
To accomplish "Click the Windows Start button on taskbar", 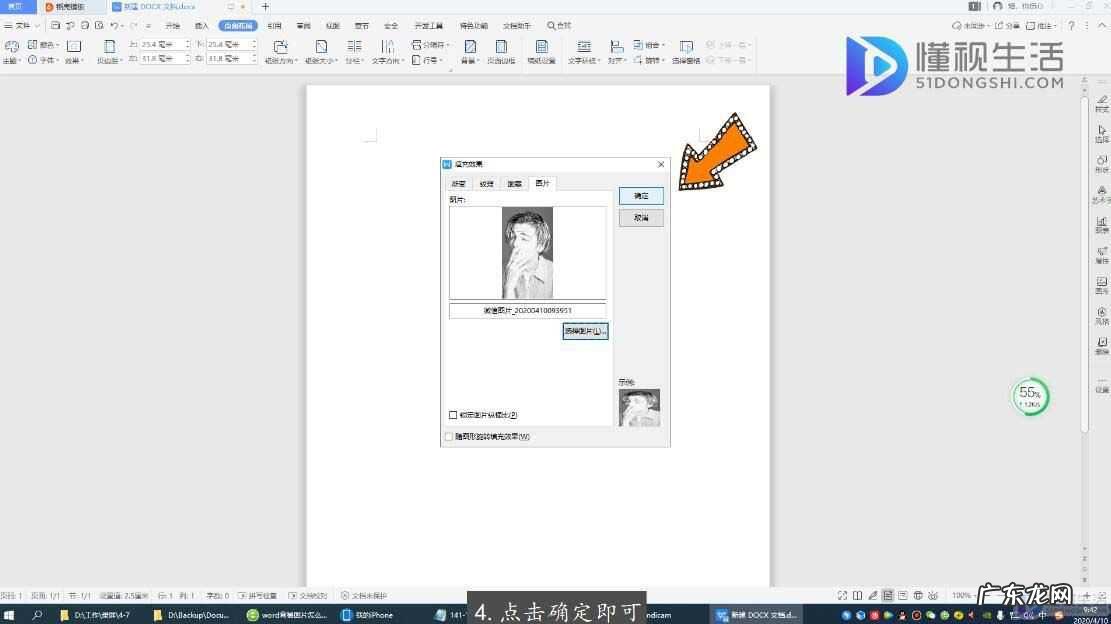I will click(12, 615).
